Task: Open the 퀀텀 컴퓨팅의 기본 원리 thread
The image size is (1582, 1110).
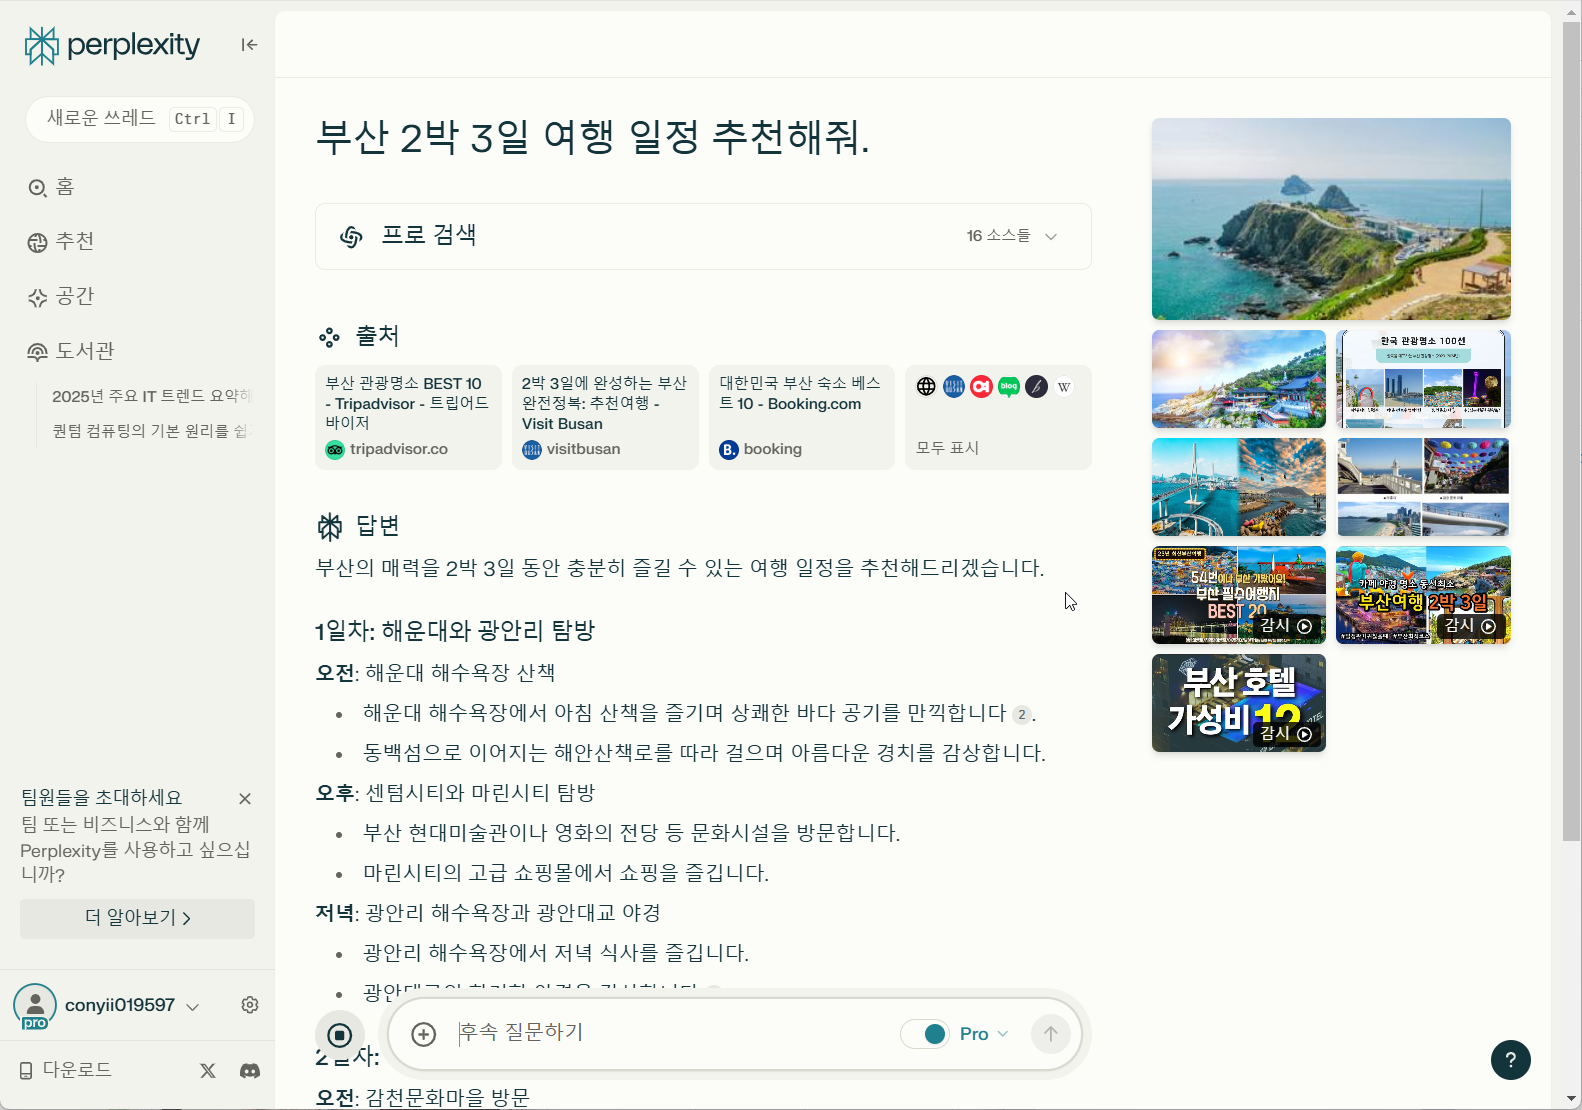Action: click(149, 431)
